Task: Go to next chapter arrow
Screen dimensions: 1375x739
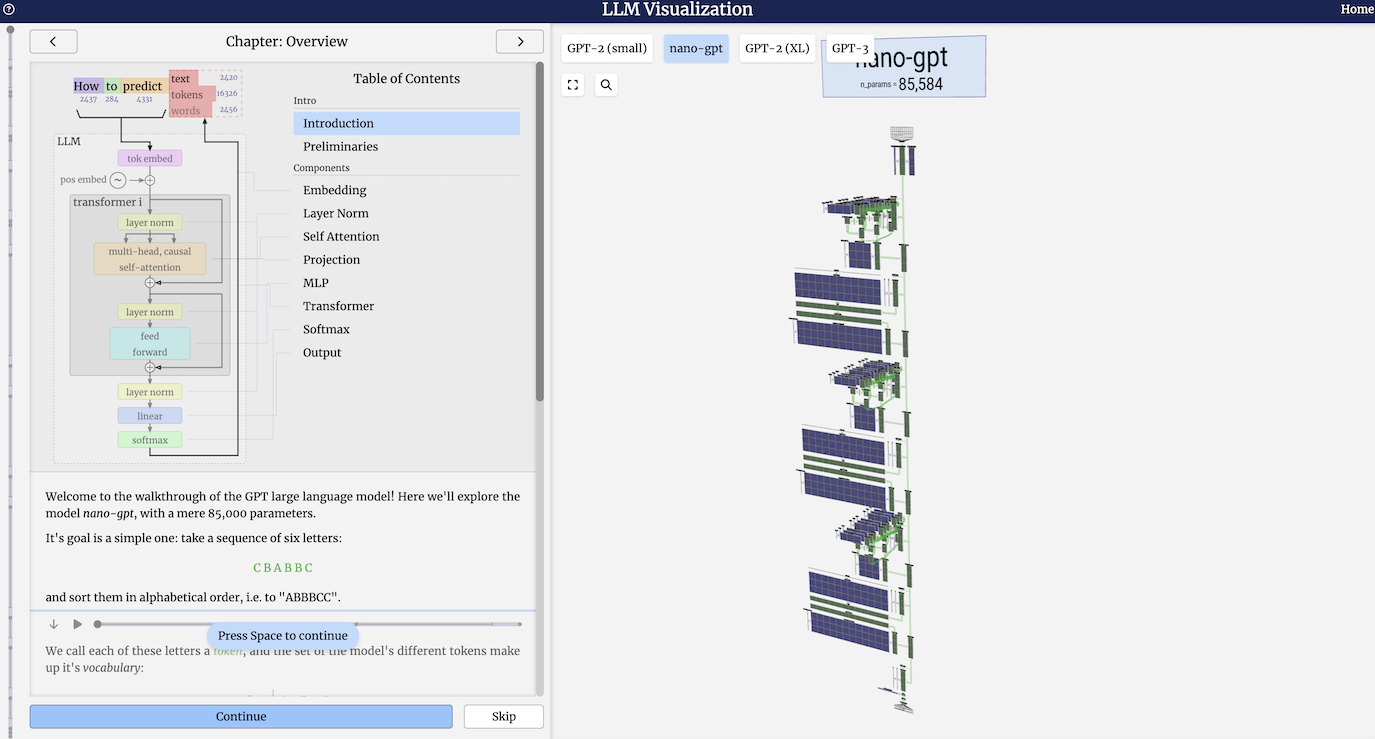Action: tap(520, 41)
